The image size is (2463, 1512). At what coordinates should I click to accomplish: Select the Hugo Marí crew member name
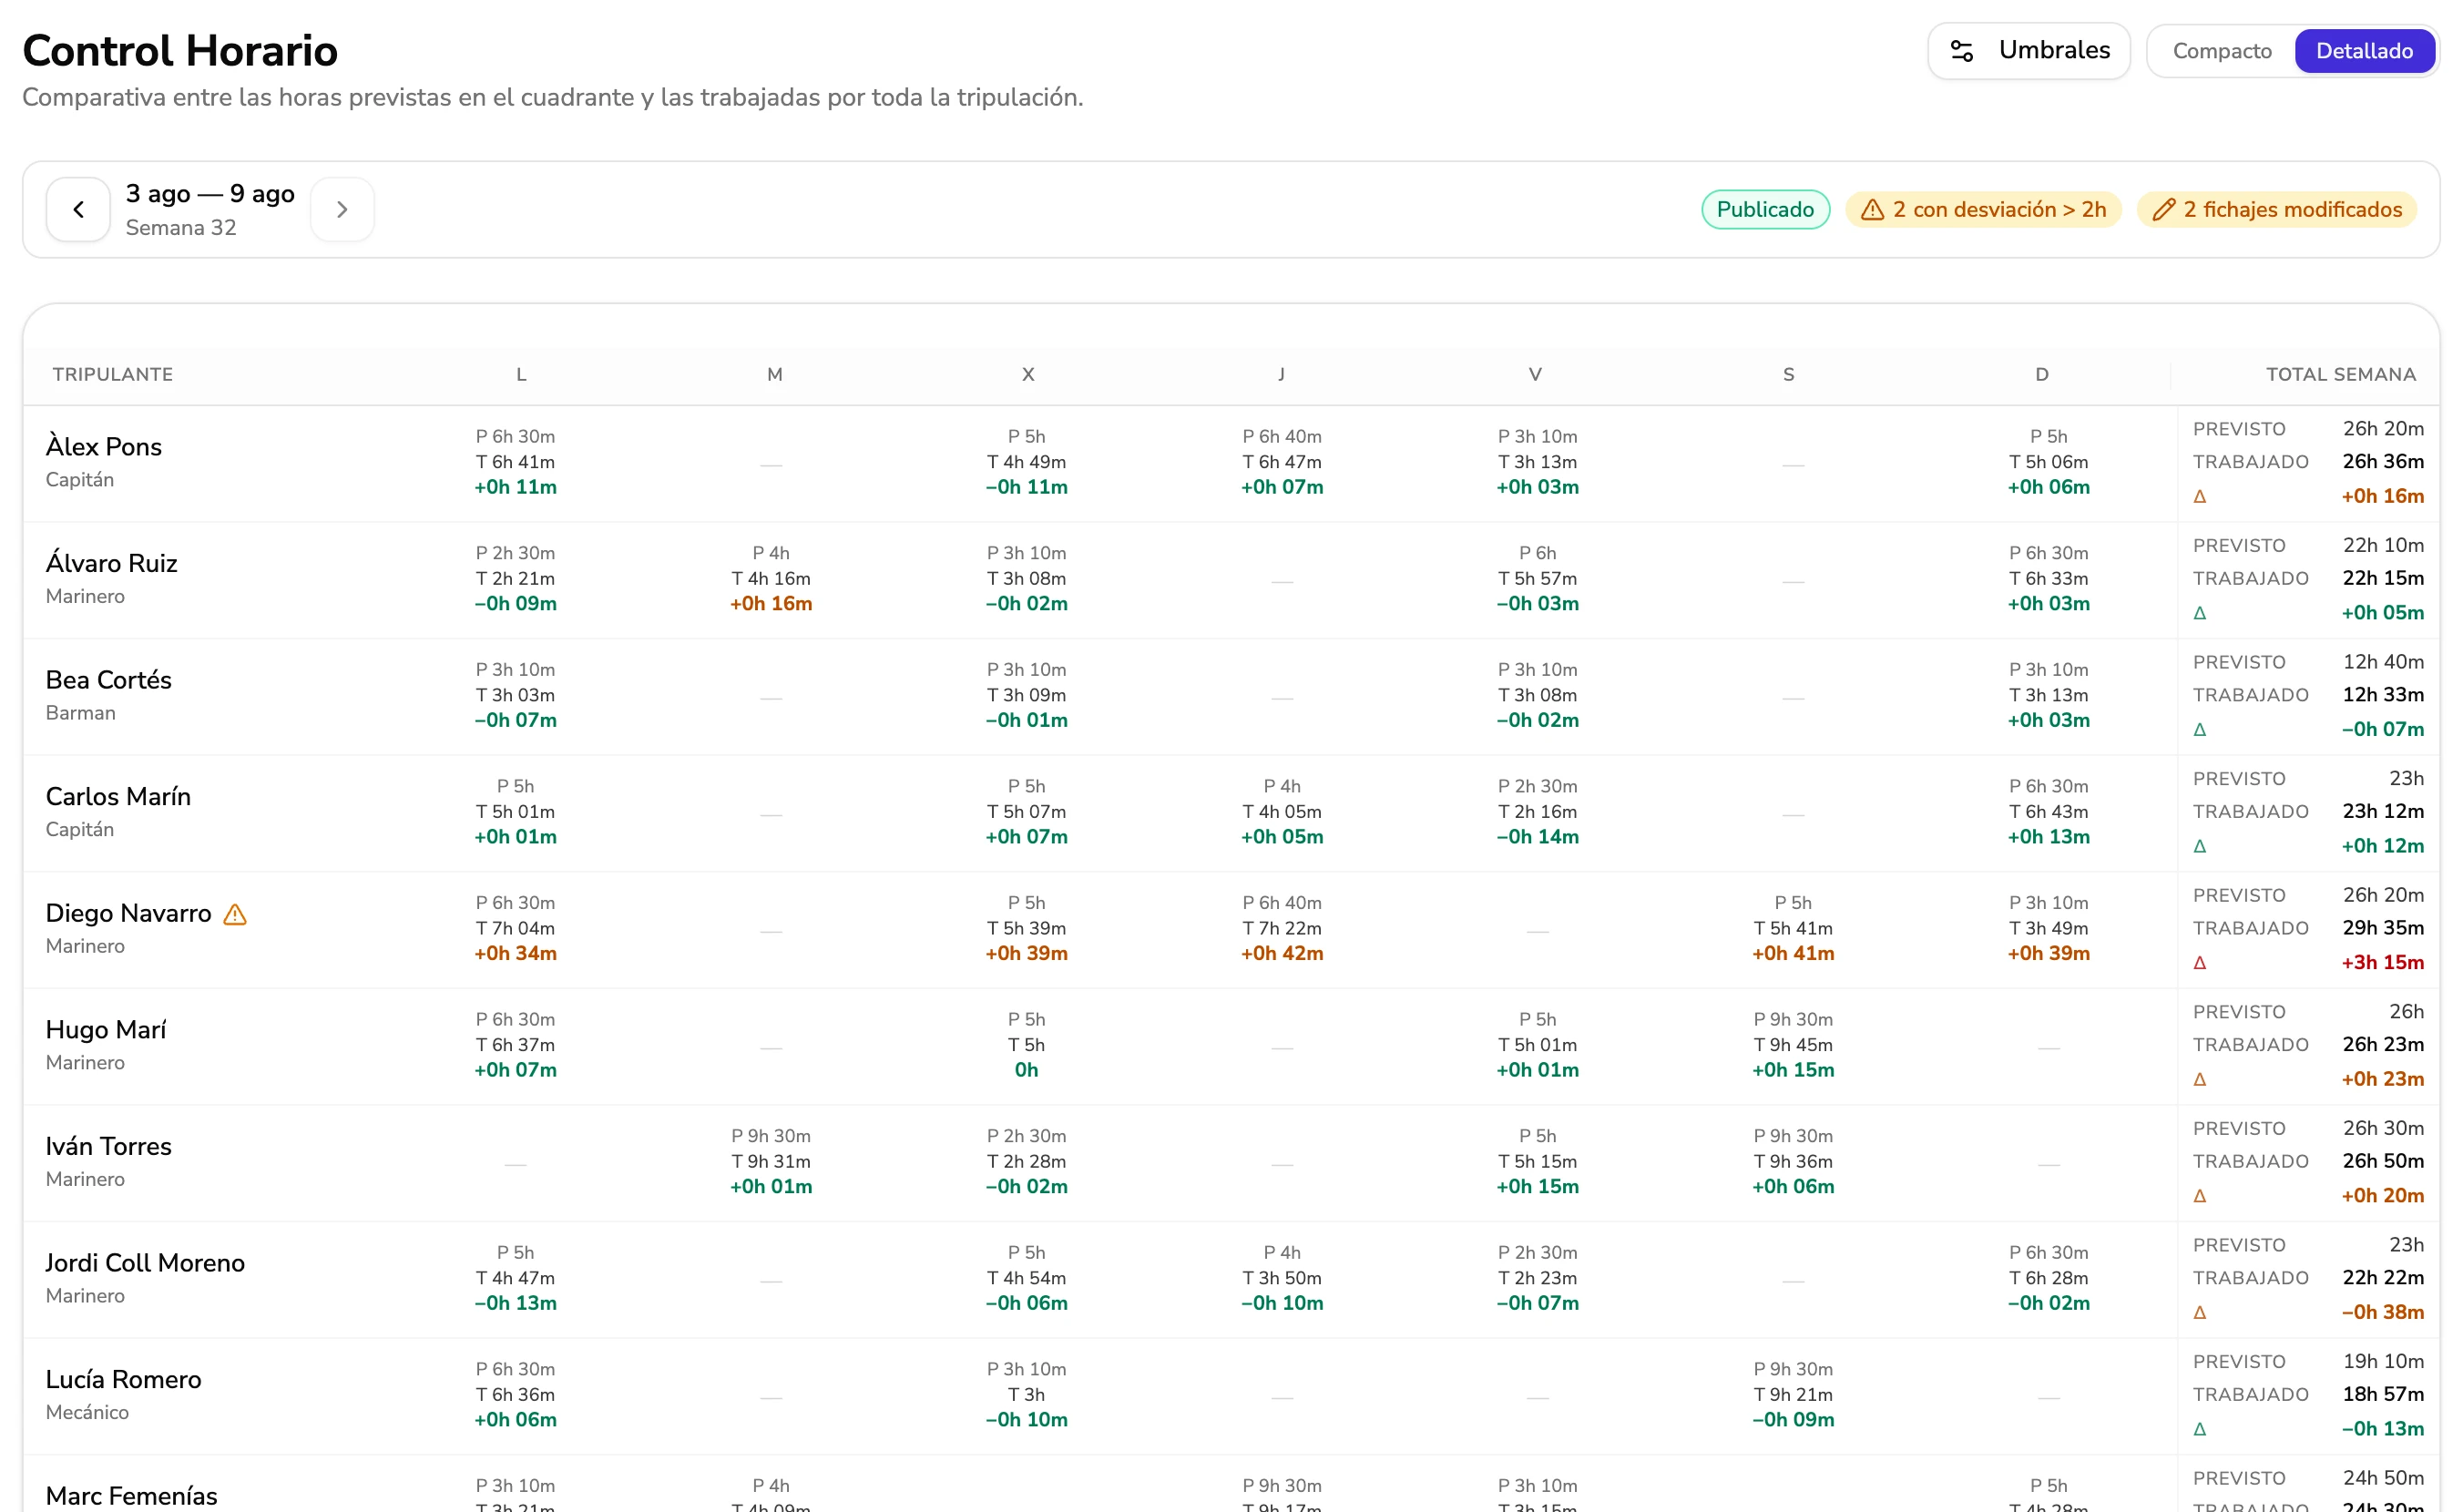(106, 1029)
